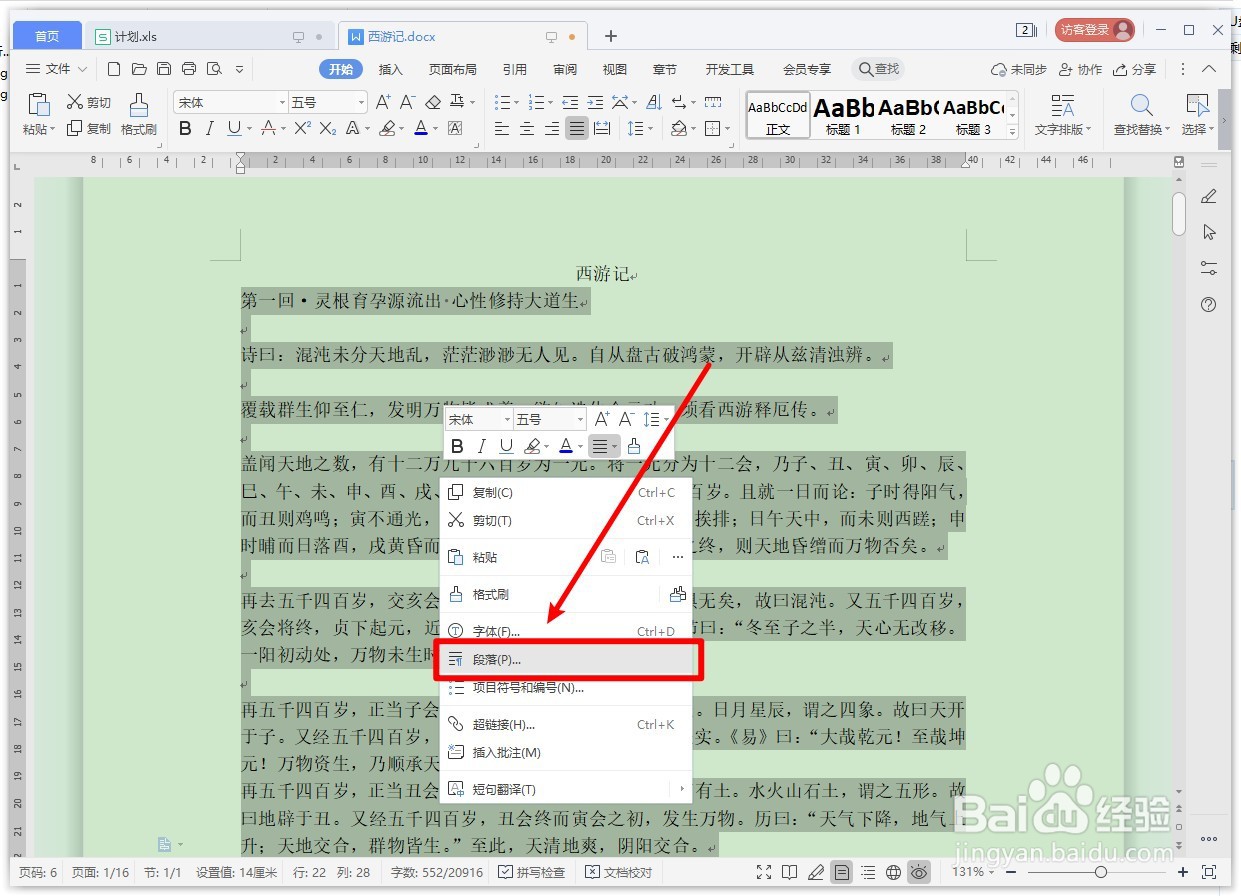Click the Cut (剪切) ribbon button
1241x896 pixels.
tap(89, 102)
